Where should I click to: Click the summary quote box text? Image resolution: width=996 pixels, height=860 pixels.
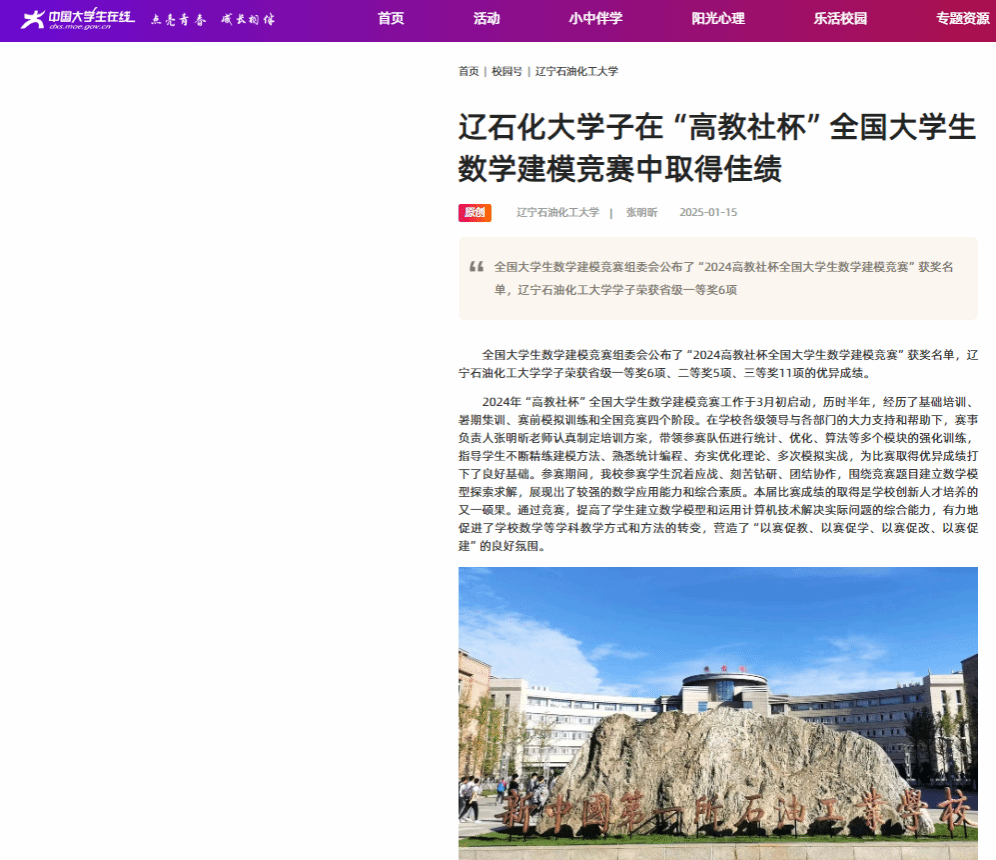pyautogui.click(x=722, y=278)
